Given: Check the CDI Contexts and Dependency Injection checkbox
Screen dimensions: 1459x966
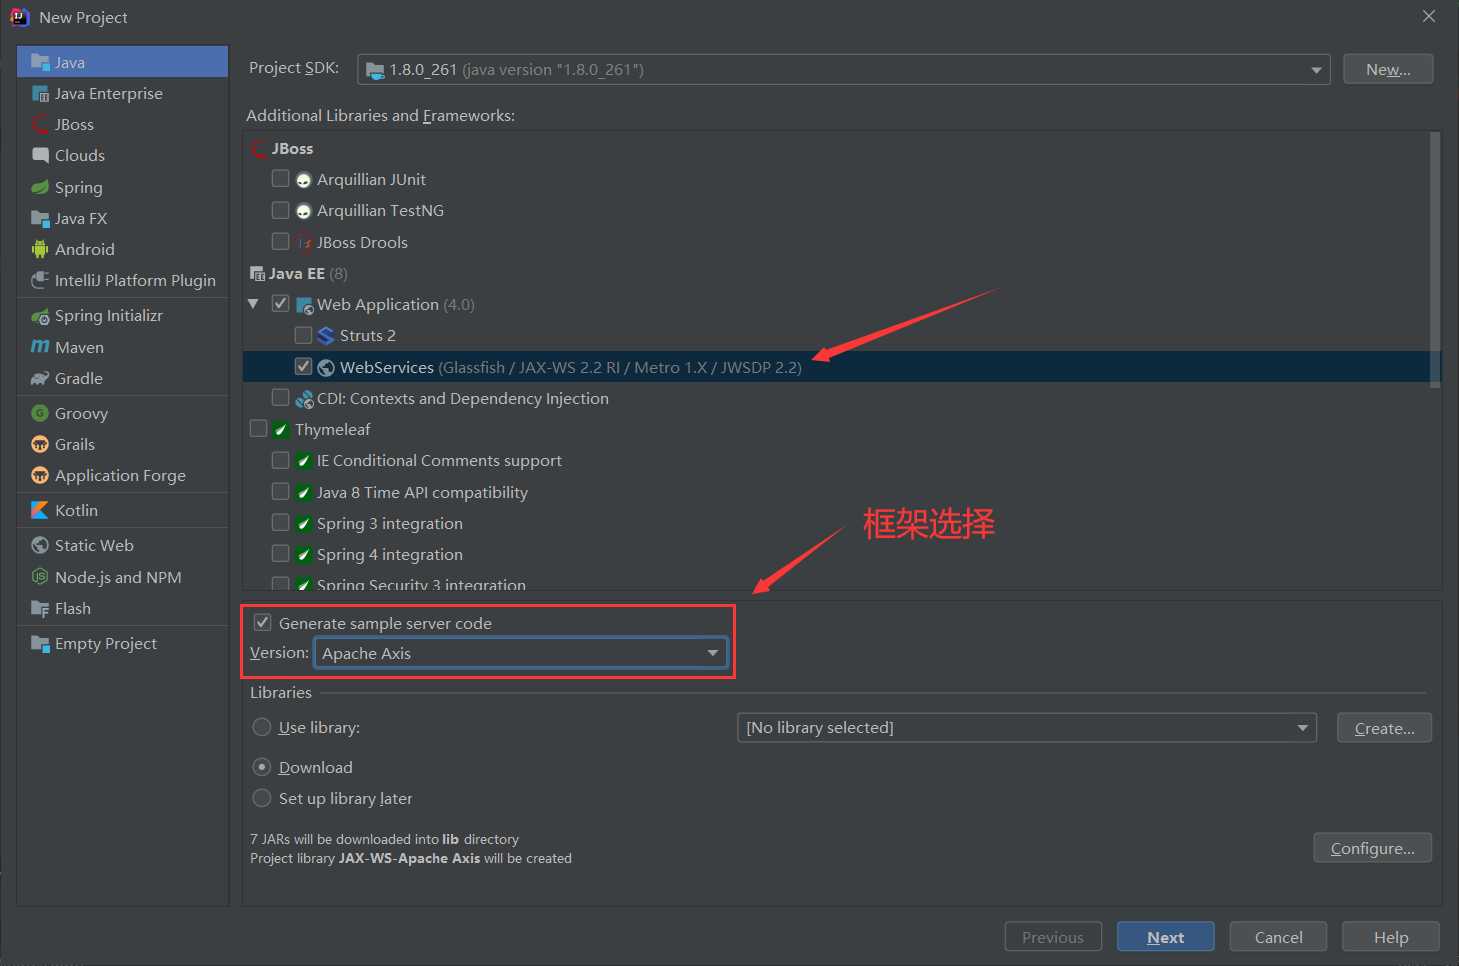Looking at the screenshot, I should click(x=280, y=397).
